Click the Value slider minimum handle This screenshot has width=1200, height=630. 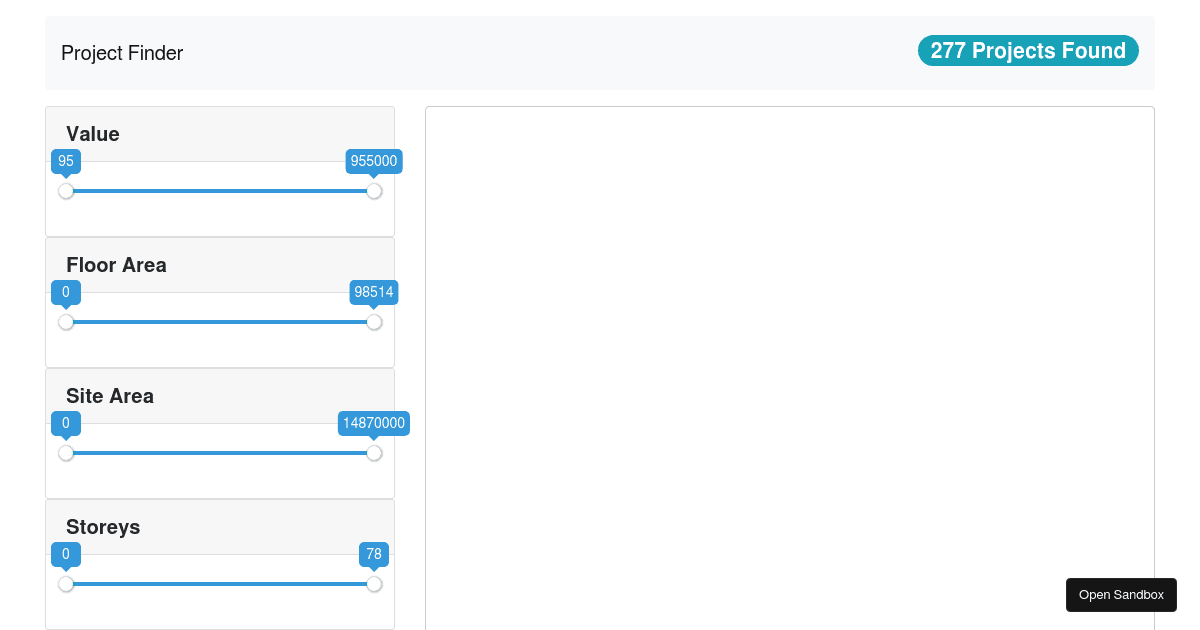click(66, 191)
